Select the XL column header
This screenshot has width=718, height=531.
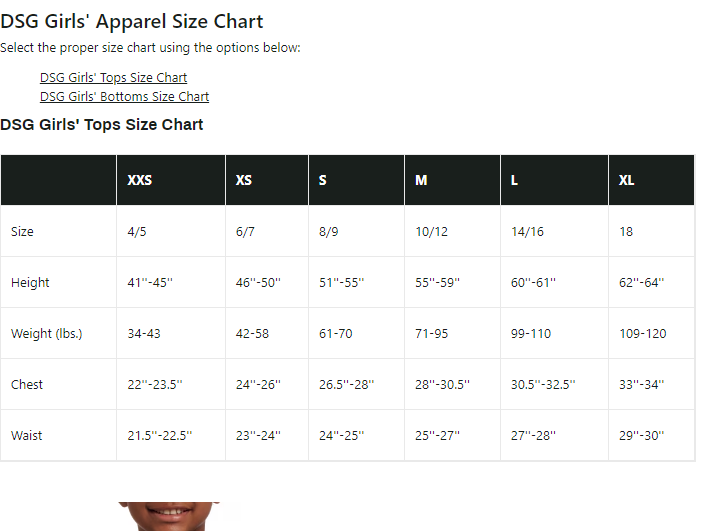(627, 180)
